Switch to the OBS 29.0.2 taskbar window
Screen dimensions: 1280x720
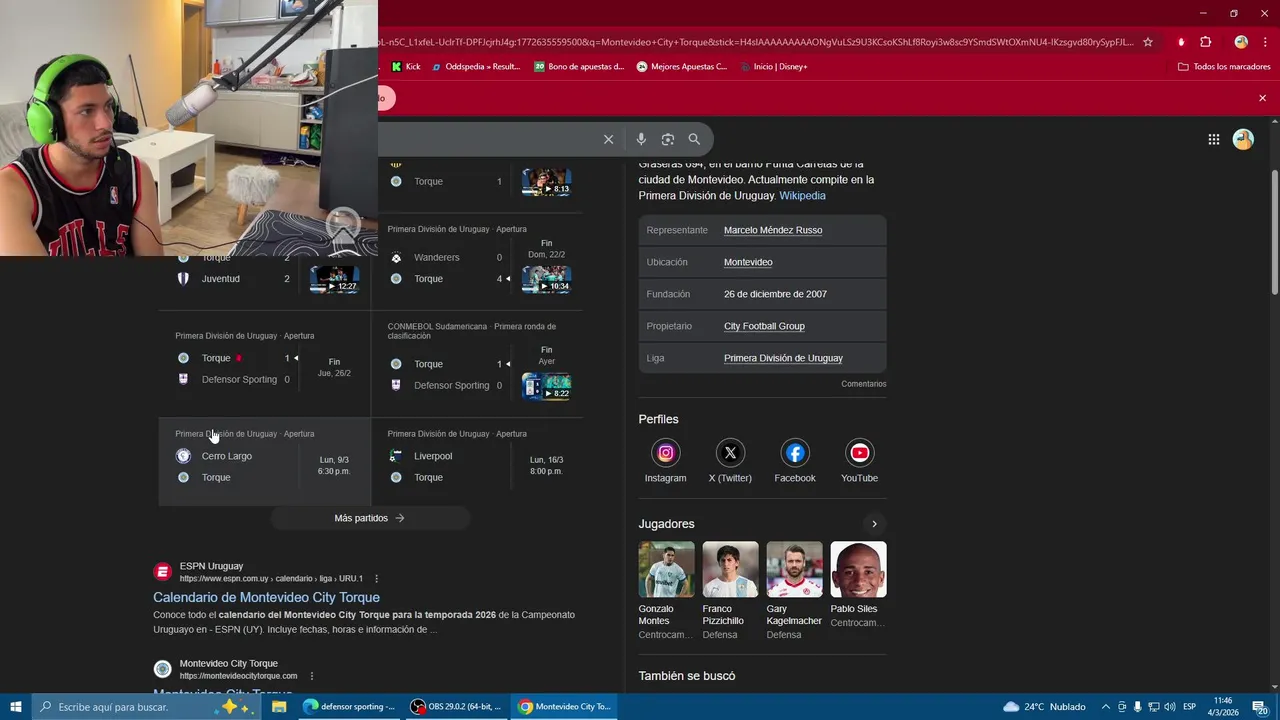pyautogui.click(x=456, y=707)
